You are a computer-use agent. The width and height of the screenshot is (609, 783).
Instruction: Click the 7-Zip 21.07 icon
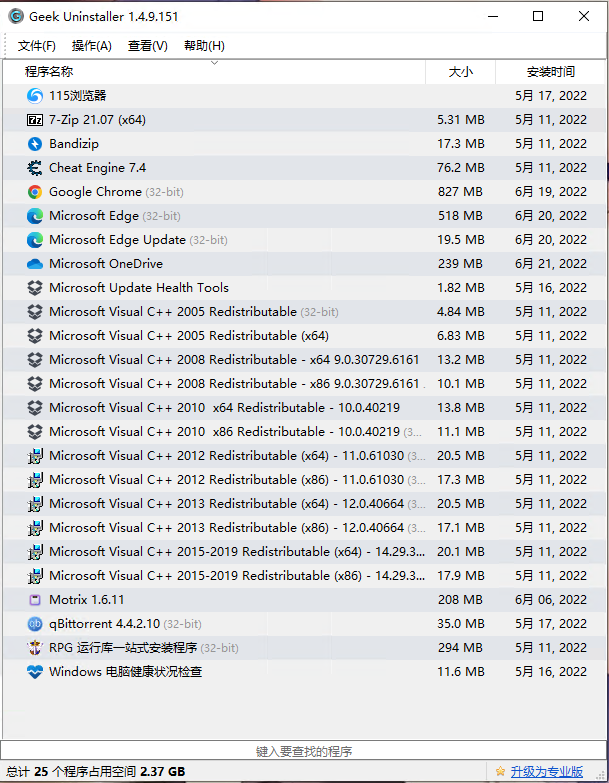click(x=35, y=120)
